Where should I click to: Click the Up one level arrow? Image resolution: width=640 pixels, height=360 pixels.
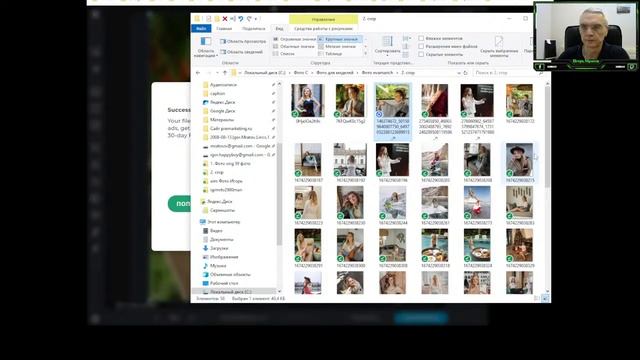point(225,73)
